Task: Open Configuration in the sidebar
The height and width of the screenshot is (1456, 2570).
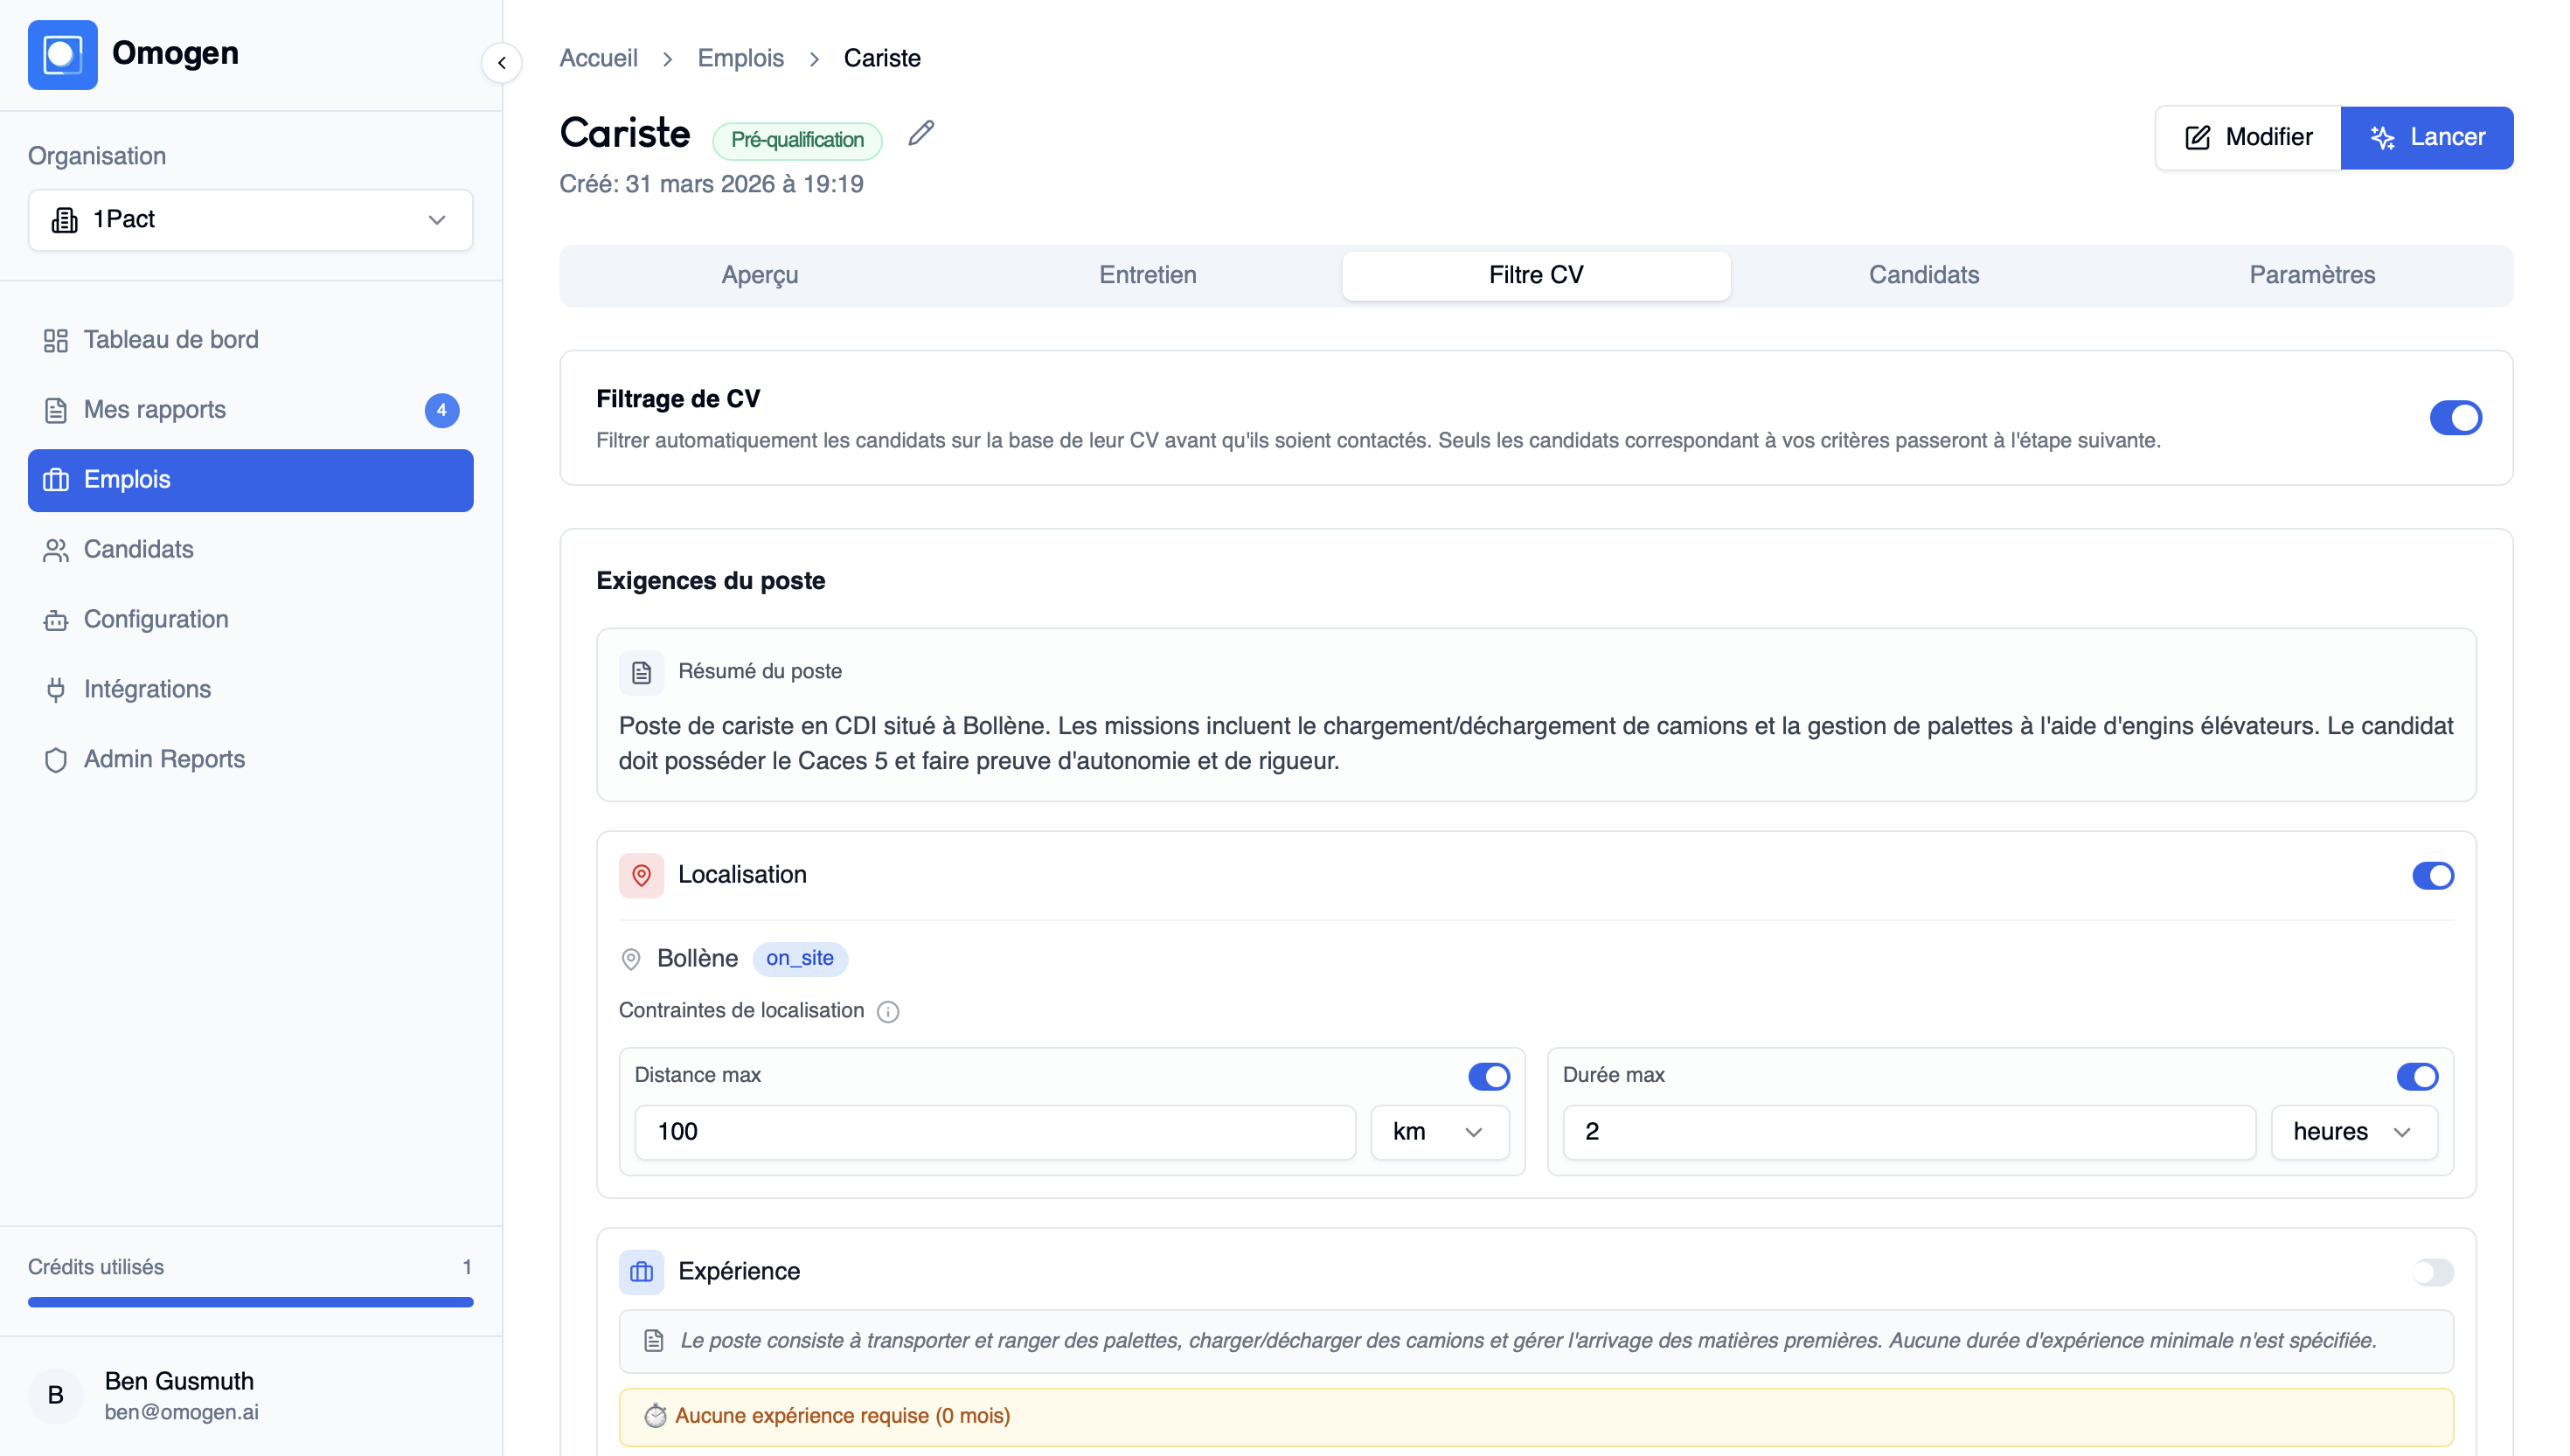Action: [156, 619]
